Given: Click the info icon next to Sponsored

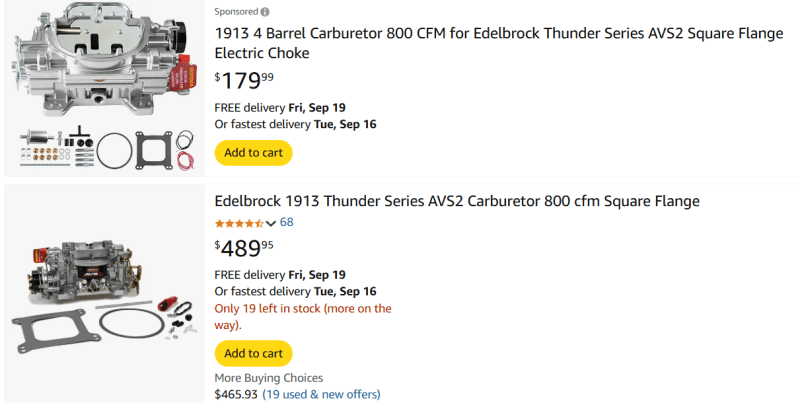Looking at the screenshot, I should pyautogui.click(x=265, y=12).
